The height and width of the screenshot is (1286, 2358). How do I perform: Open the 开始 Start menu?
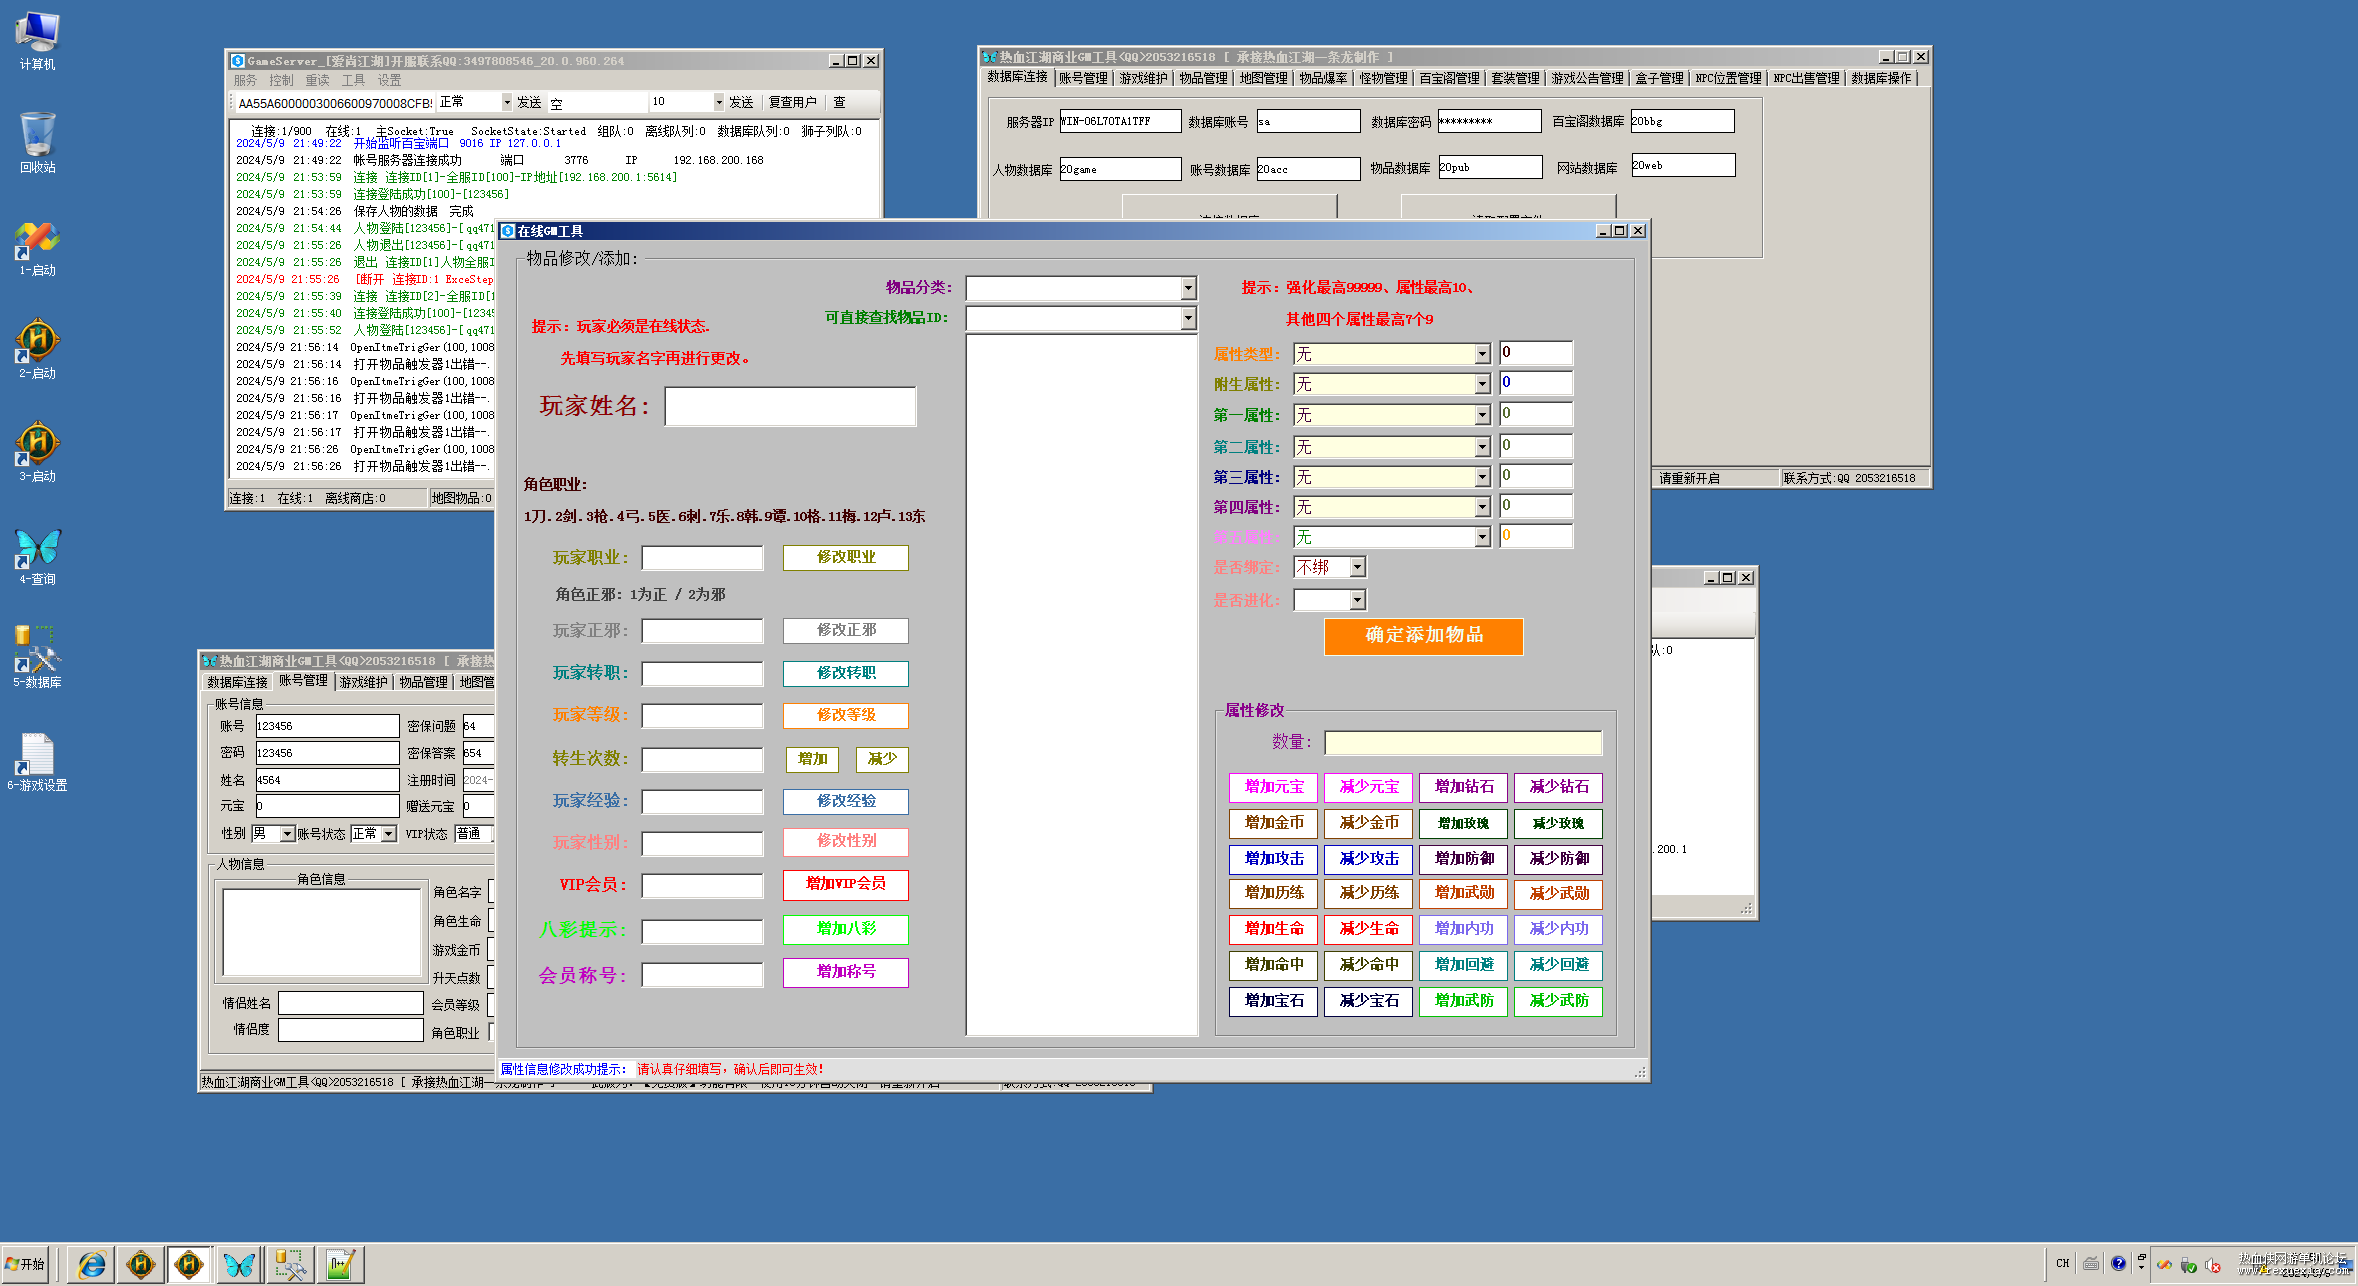point(26,1265)
